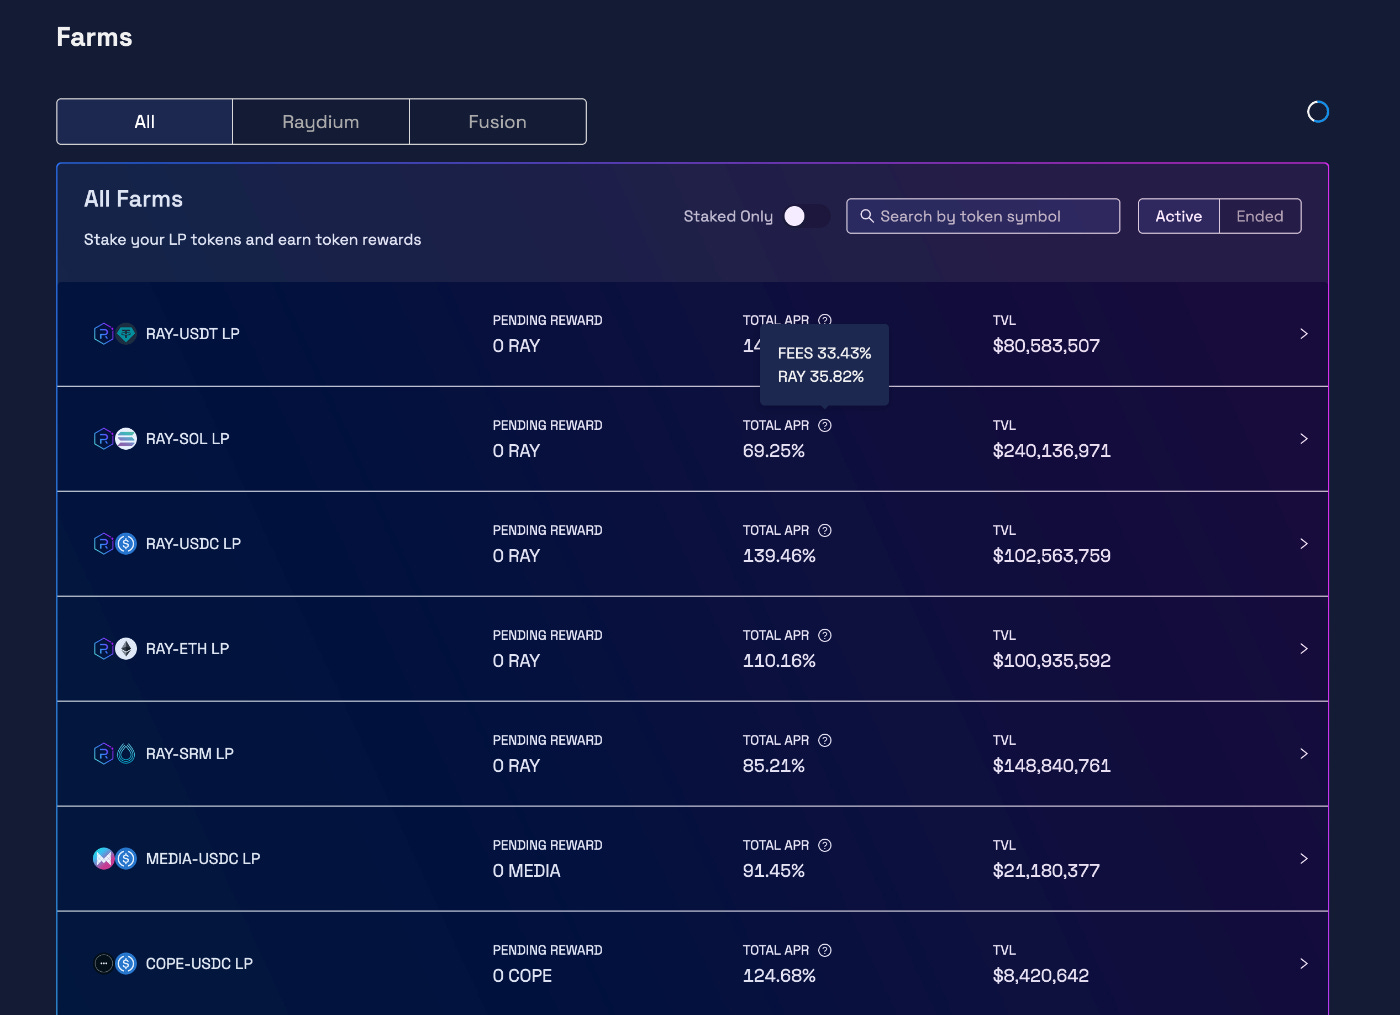Click the APR help icon in MEDIA-USDC row
The width and height of the screenshot is (1400, 1015).
point(825,846)
